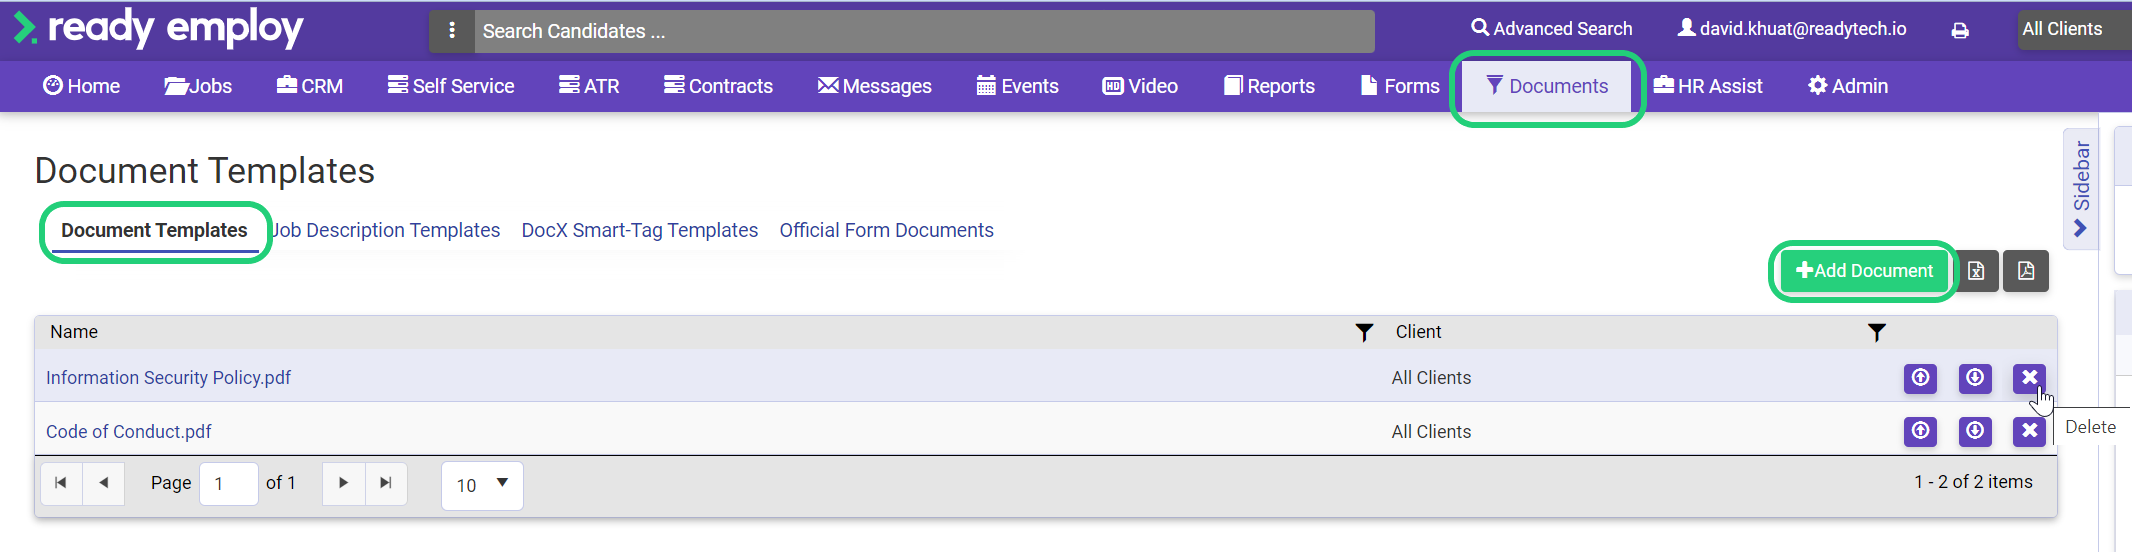This screenshot has width=2132, height=552.
Task: Open the Documents menu
Action: pyautogui.click(x=1547, y=86)
